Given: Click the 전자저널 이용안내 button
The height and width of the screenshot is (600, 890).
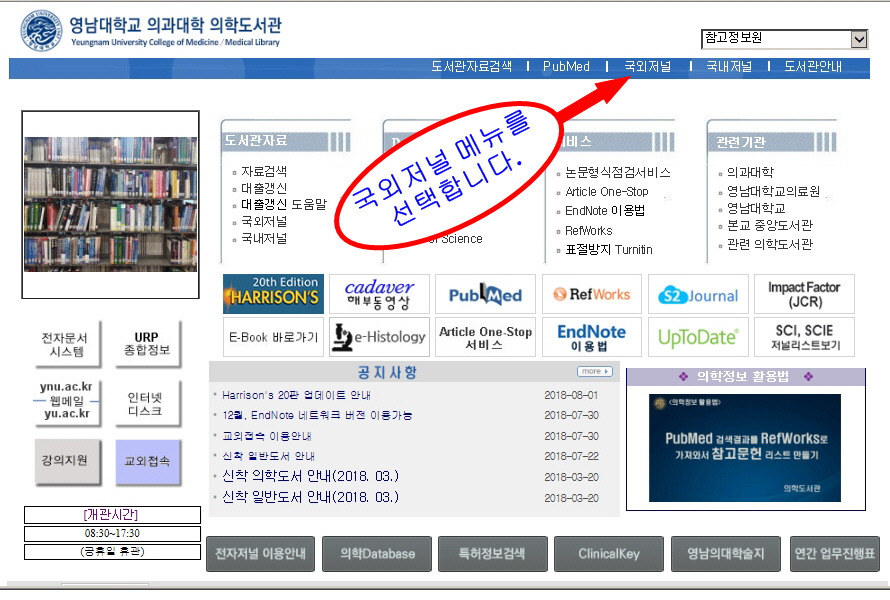Looking at the screenshot, I should [x=261, y=553].
